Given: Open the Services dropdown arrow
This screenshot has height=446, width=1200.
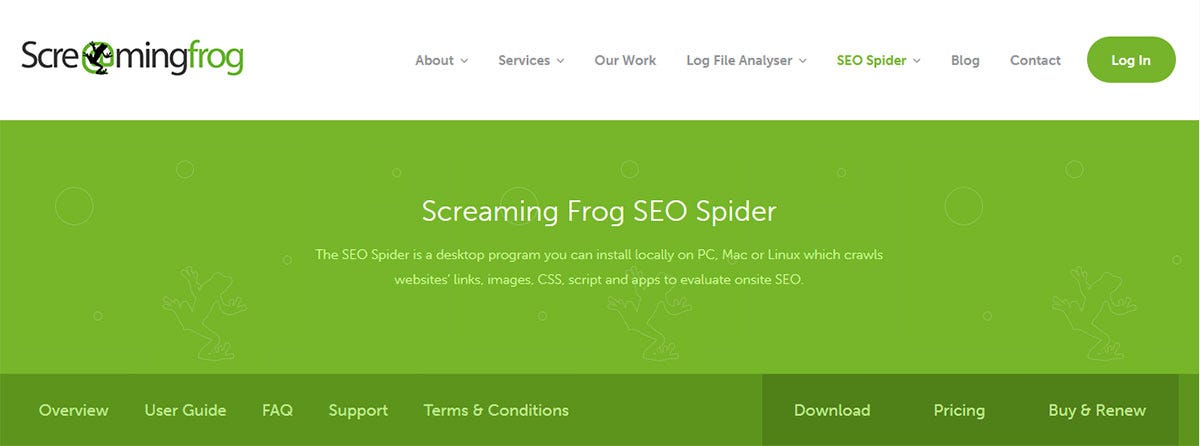Looking at the screenshot, I should click(x=560, y=61).
